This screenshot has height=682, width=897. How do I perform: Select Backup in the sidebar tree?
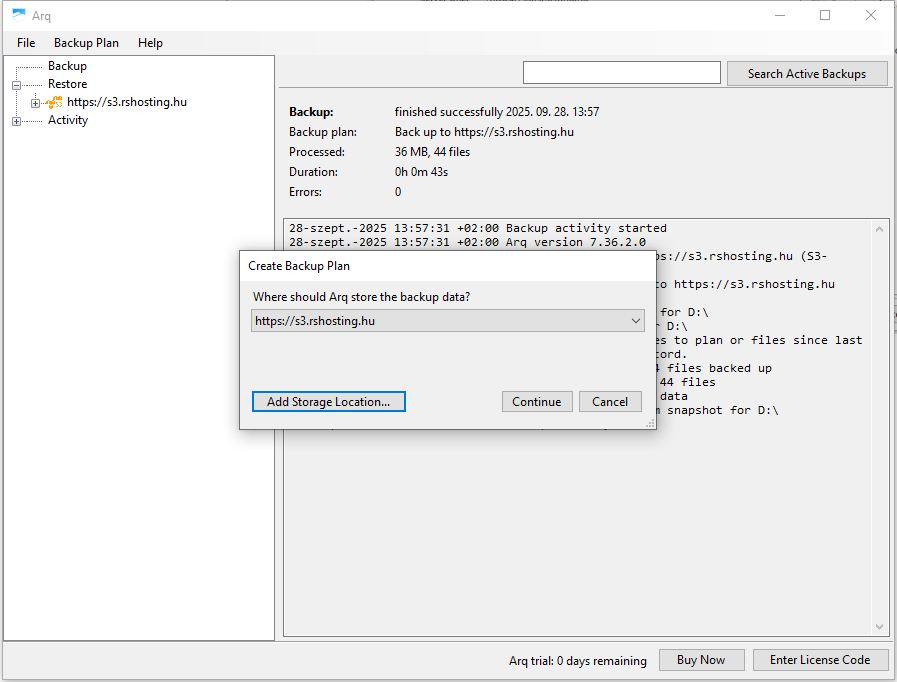[67, 66]
